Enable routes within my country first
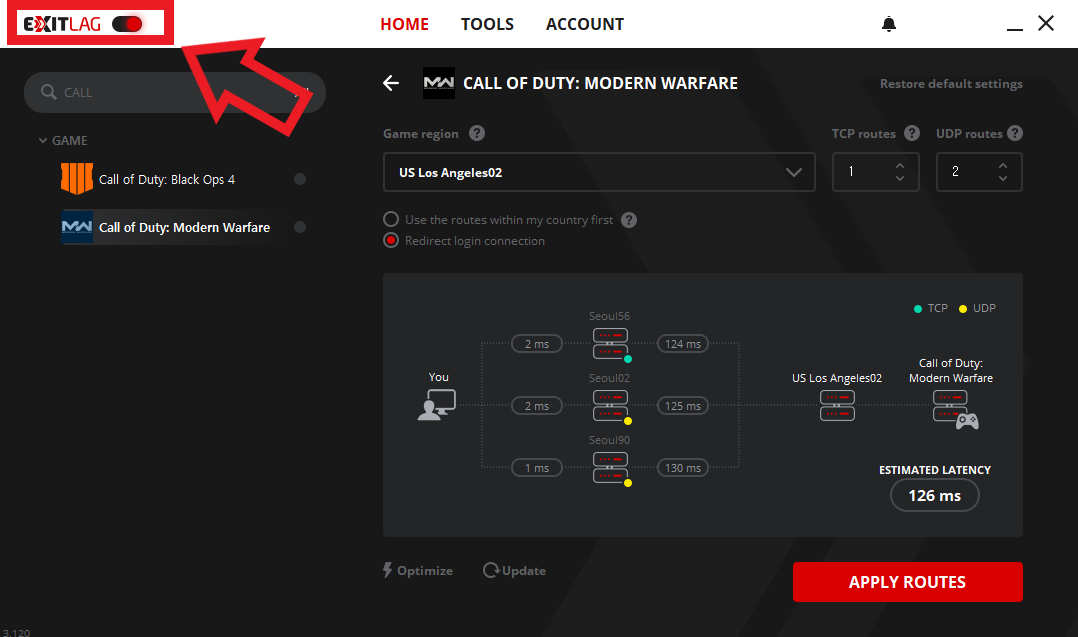 (x=390, y=219)
